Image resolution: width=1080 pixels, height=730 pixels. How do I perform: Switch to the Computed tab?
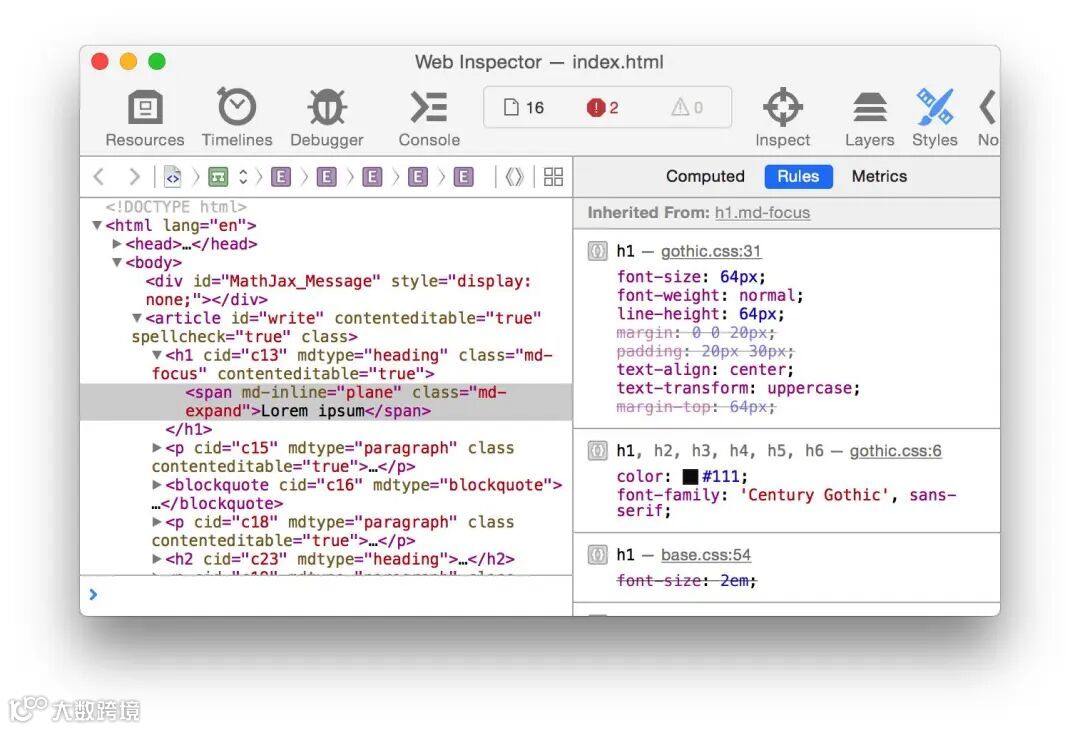point(705,176)
